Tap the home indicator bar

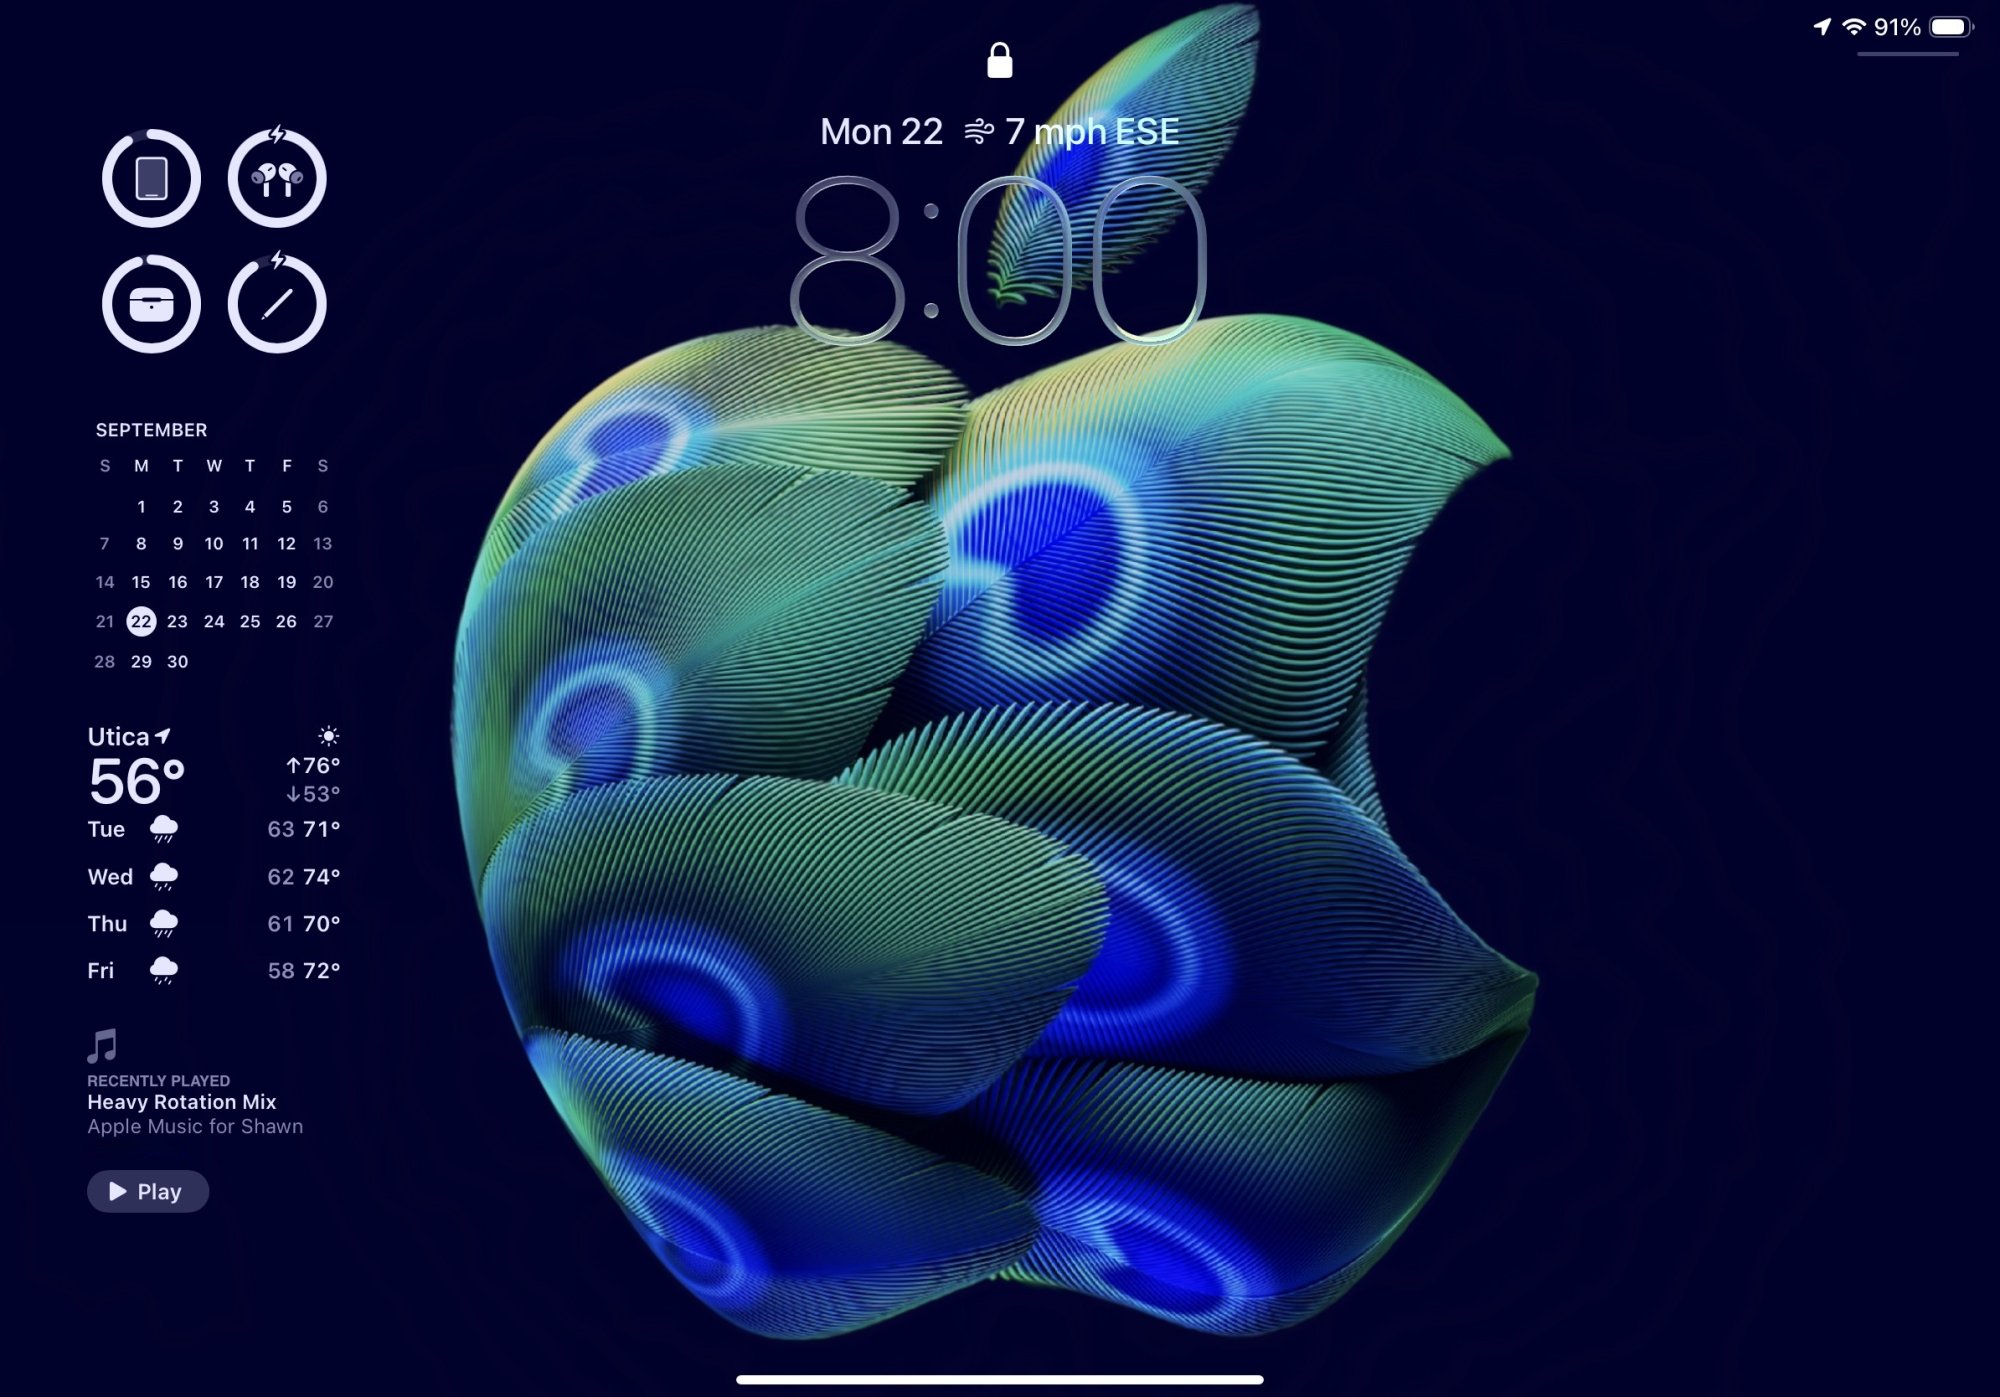coord(999,1380)
